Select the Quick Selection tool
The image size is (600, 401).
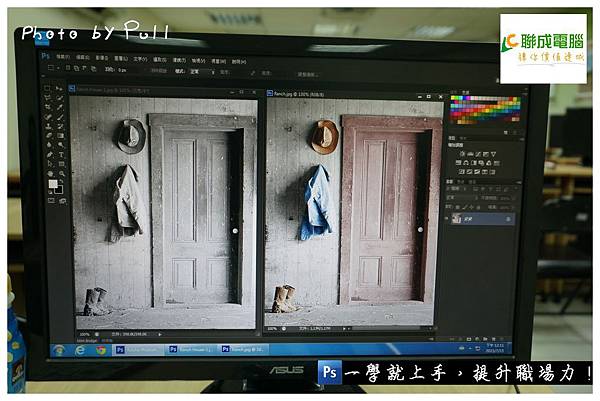pyautogui.click(x=60, y=98)
